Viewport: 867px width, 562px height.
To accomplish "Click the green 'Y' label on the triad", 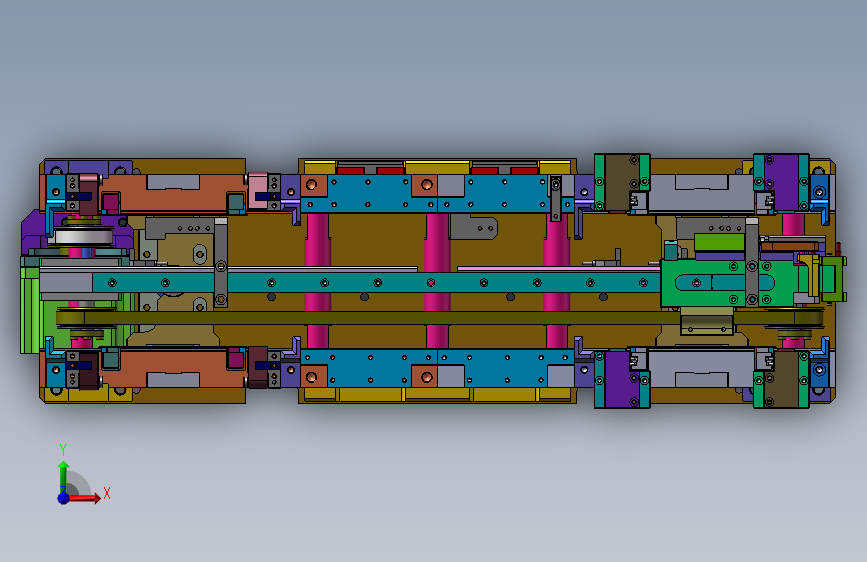I will click(x=63, y=450).
